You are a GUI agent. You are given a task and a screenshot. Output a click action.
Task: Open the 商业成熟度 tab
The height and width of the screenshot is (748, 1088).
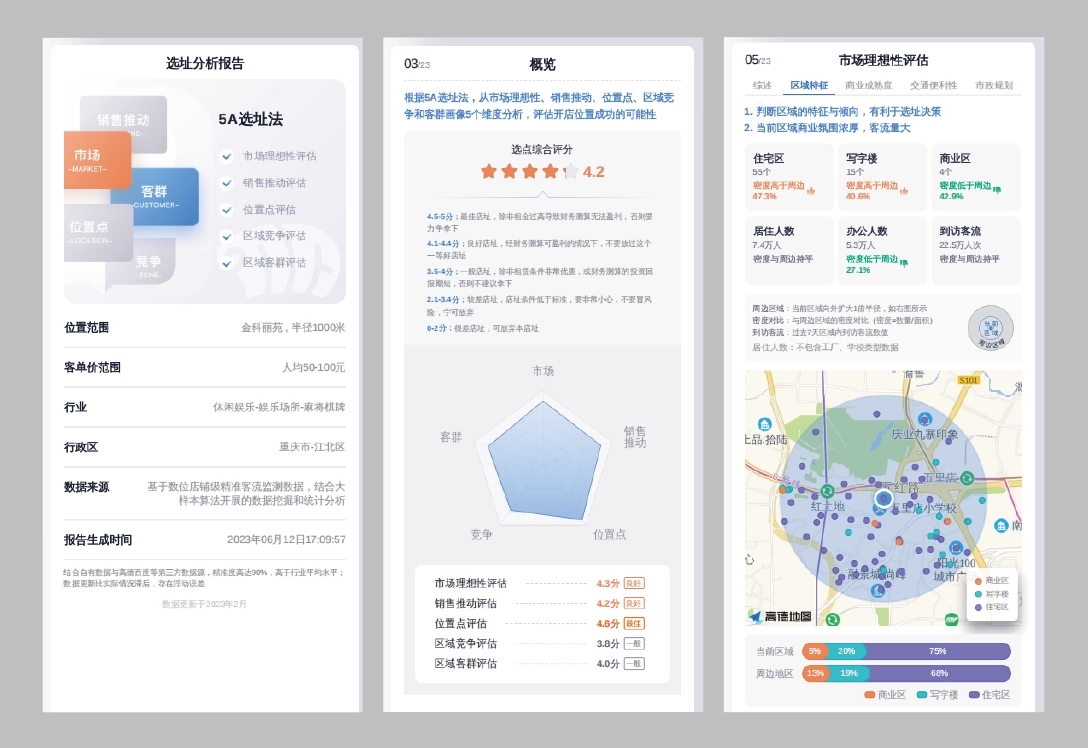(868, 86)
